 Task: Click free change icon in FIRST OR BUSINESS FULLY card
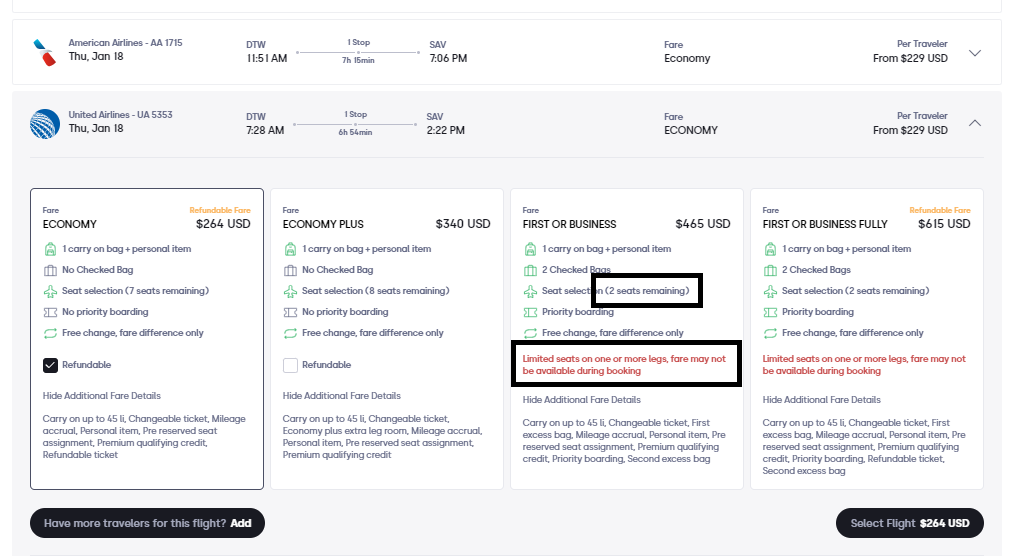pos(770,333)
